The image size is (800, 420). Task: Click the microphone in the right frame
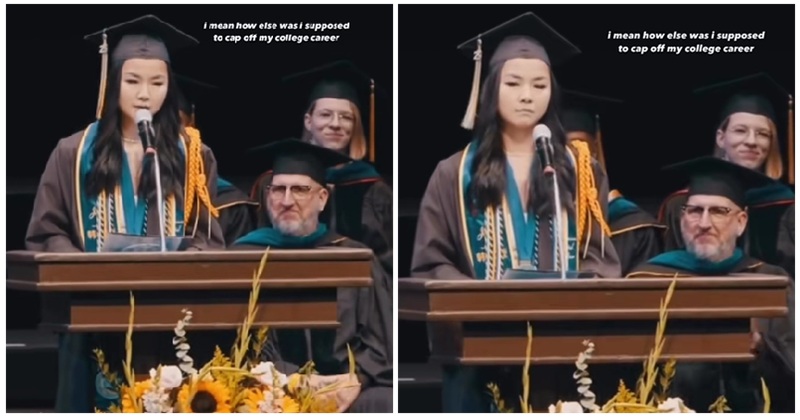pyautogui.click(x=543, y=146)
